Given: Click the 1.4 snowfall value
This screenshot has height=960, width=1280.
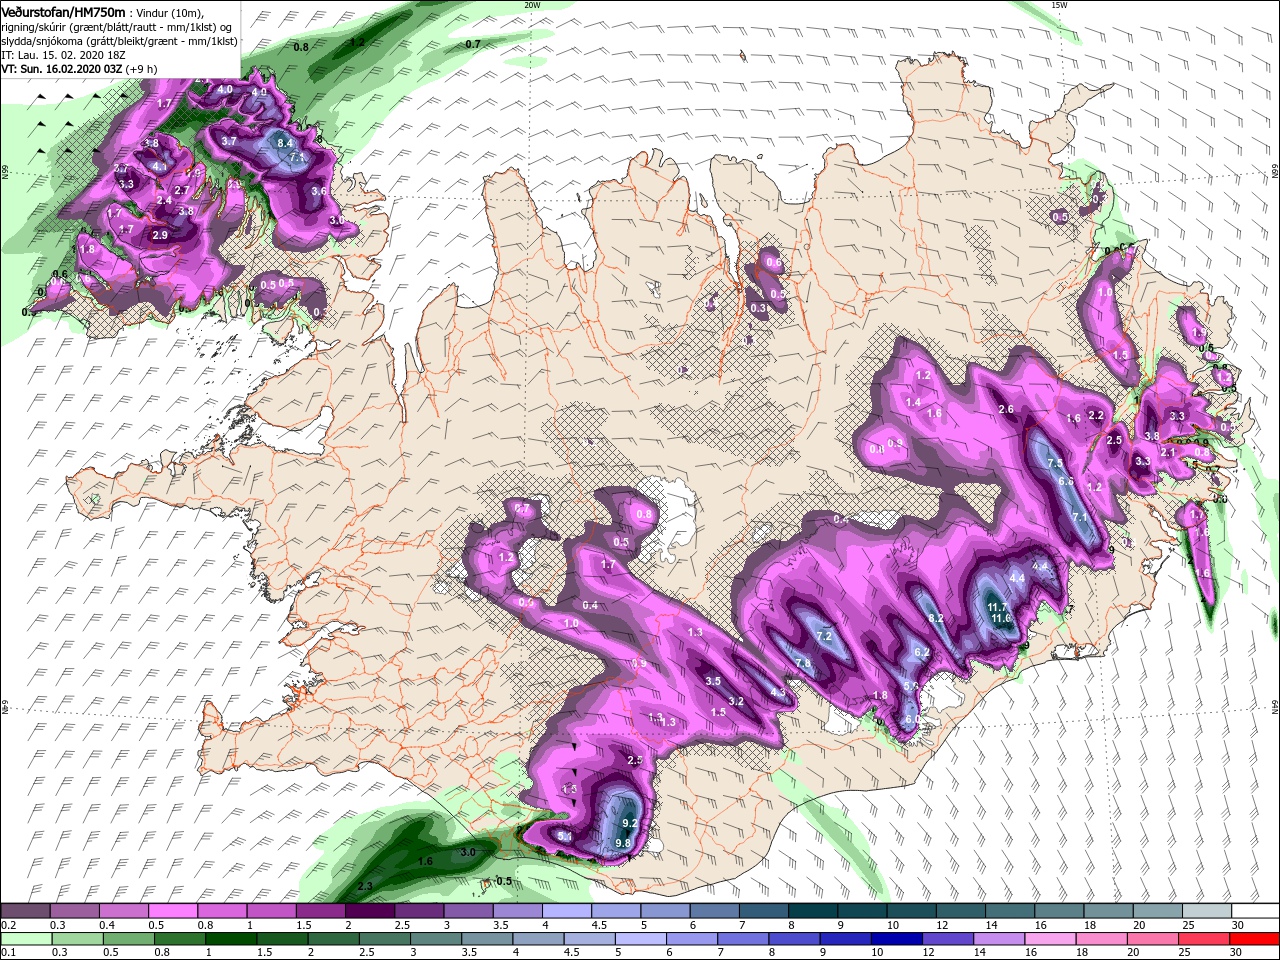Looking at the screenshot, I should (x=913, y=402).
